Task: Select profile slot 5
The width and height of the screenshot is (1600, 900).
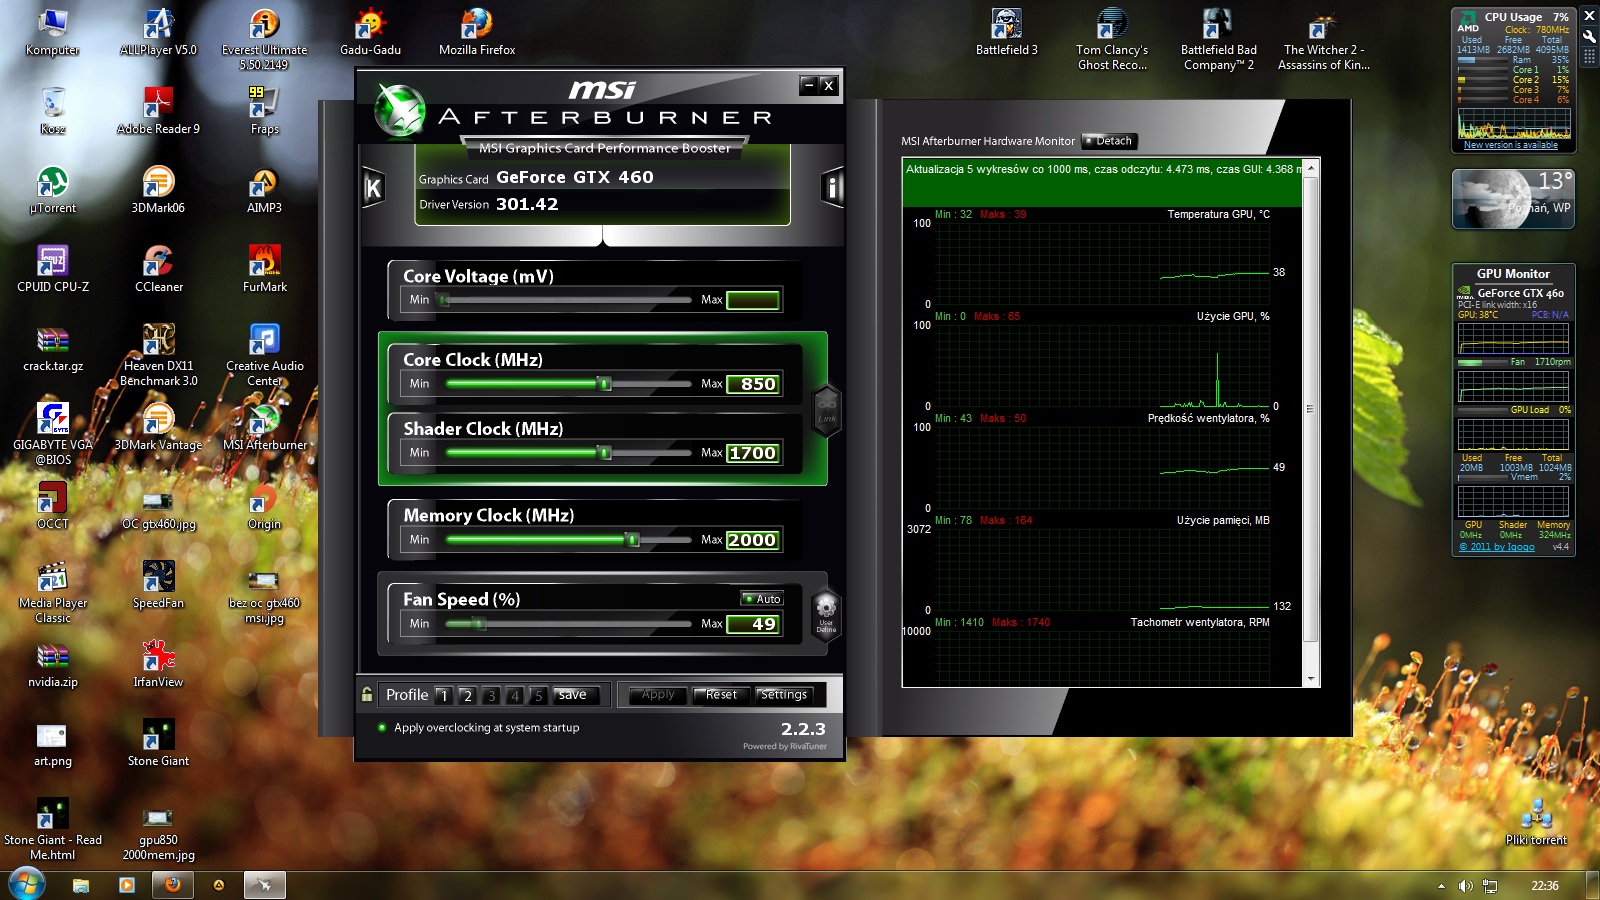Action: click(x=538, y=695)
